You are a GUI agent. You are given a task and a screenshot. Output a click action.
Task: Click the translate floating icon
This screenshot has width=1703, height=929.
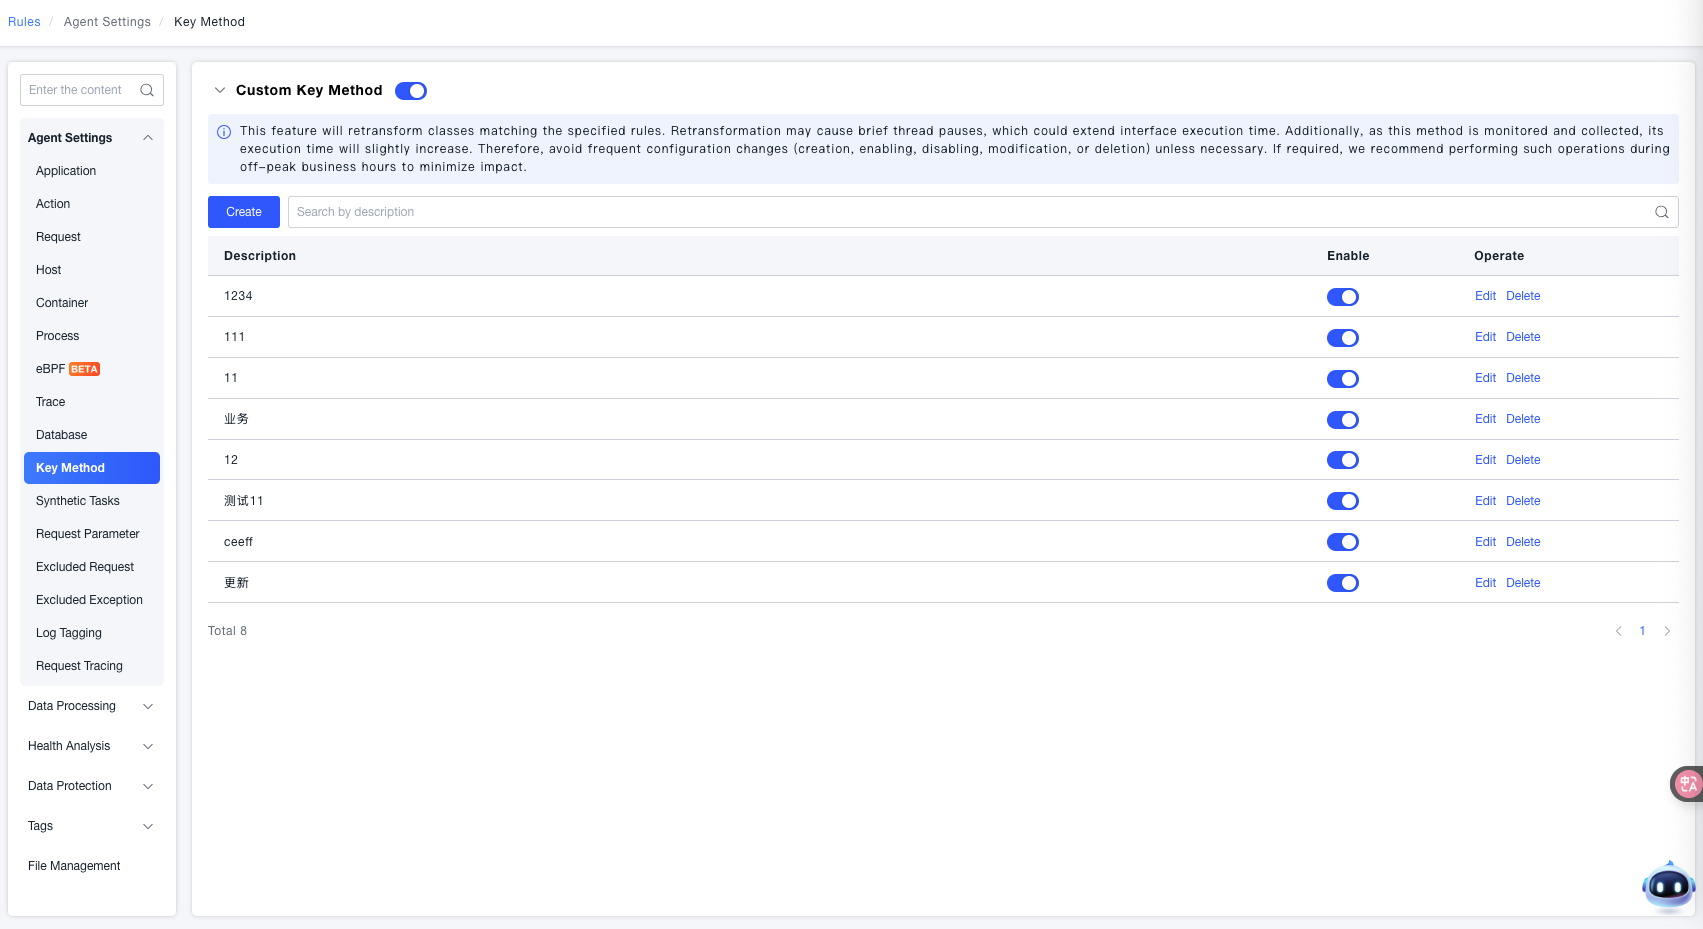(1687, 784)
